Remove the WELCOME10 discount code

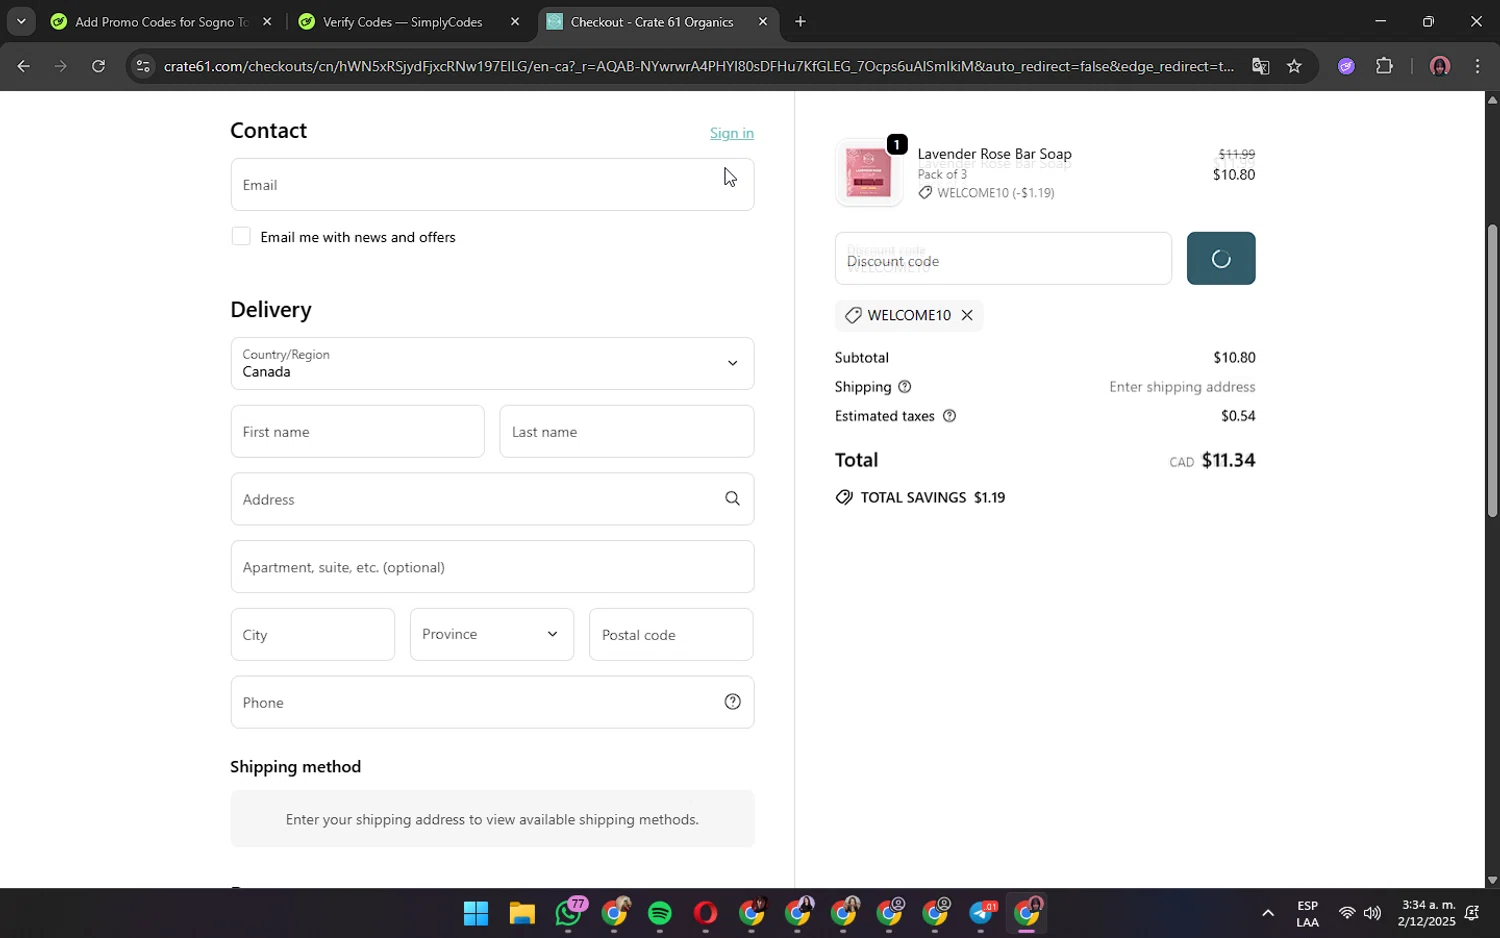(x=967, y=315)
